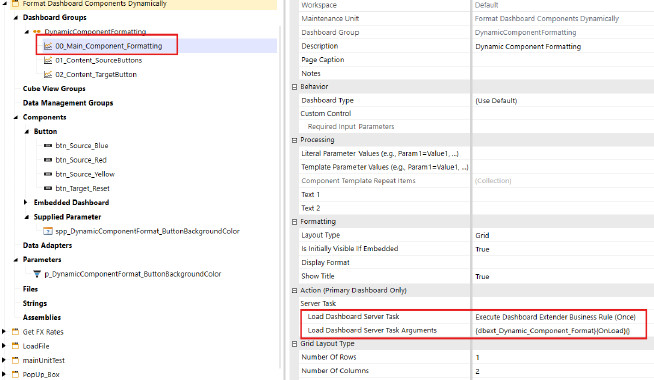The height and width of the screenshot is (380, 654).
Task: Select the Files node
Action: click(x=30, y=289)
